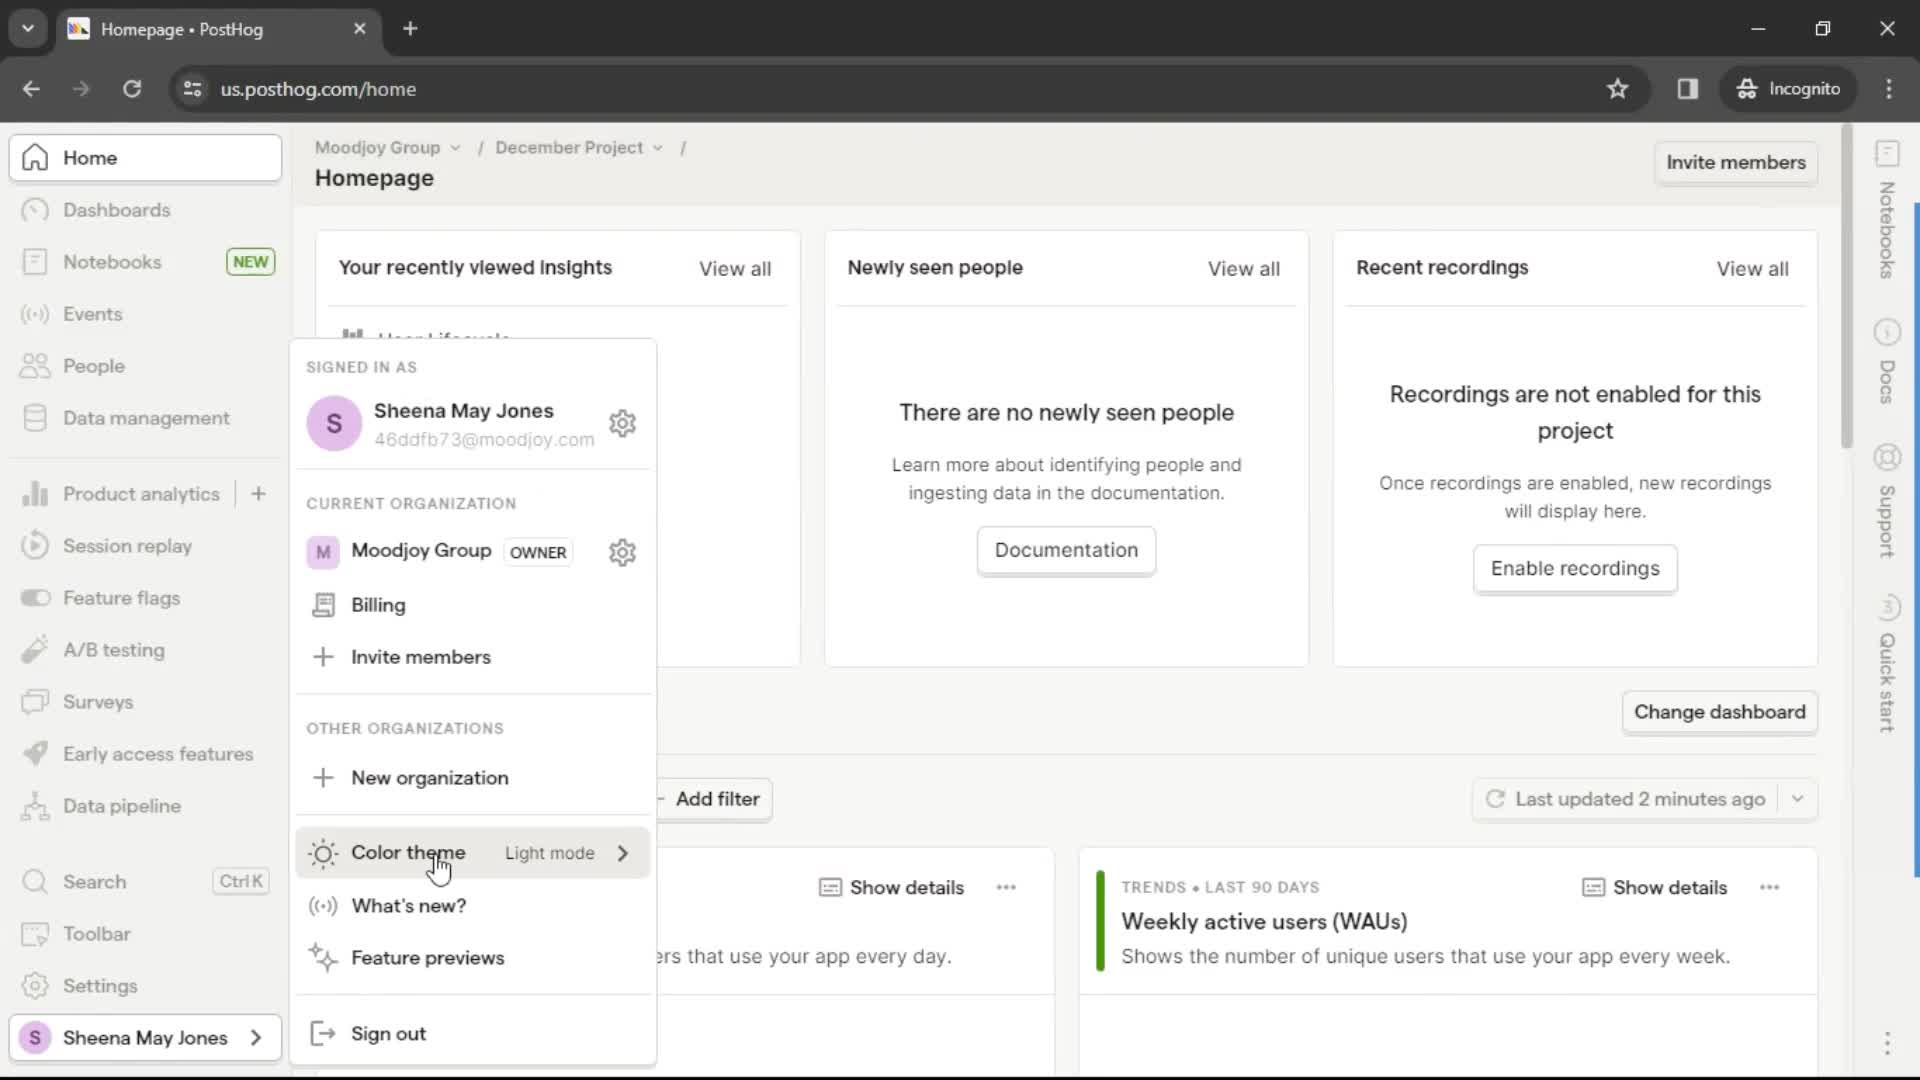Click Invite members button

(x=1735, y=162)
